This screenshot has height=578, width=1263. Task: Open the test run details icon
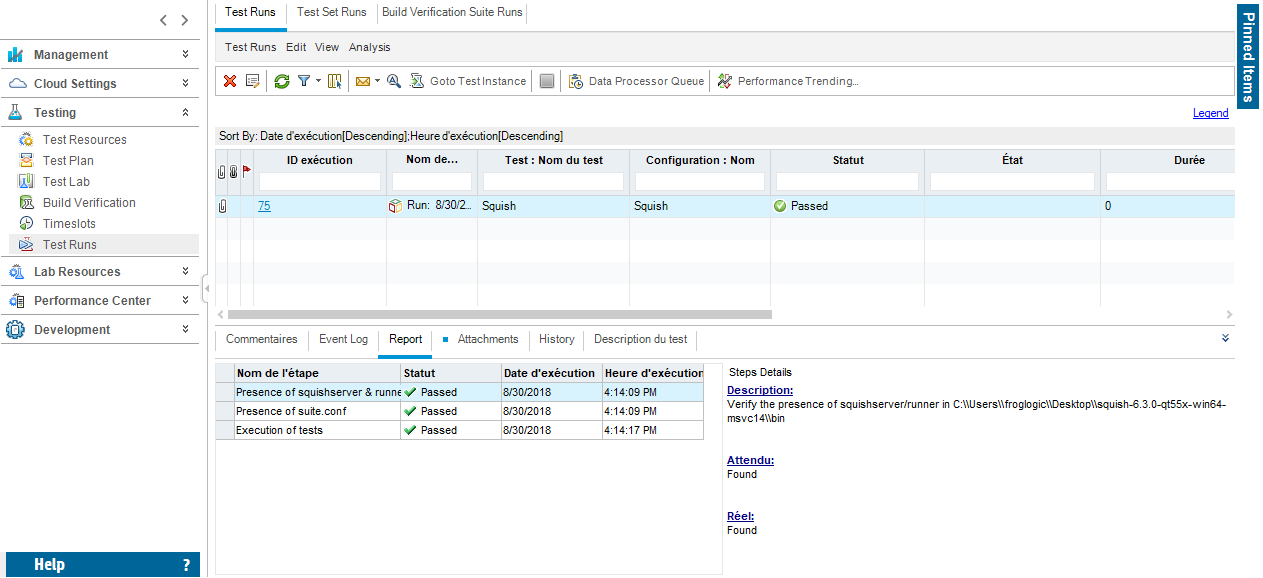pyautogui.click(x=253, y=81)
